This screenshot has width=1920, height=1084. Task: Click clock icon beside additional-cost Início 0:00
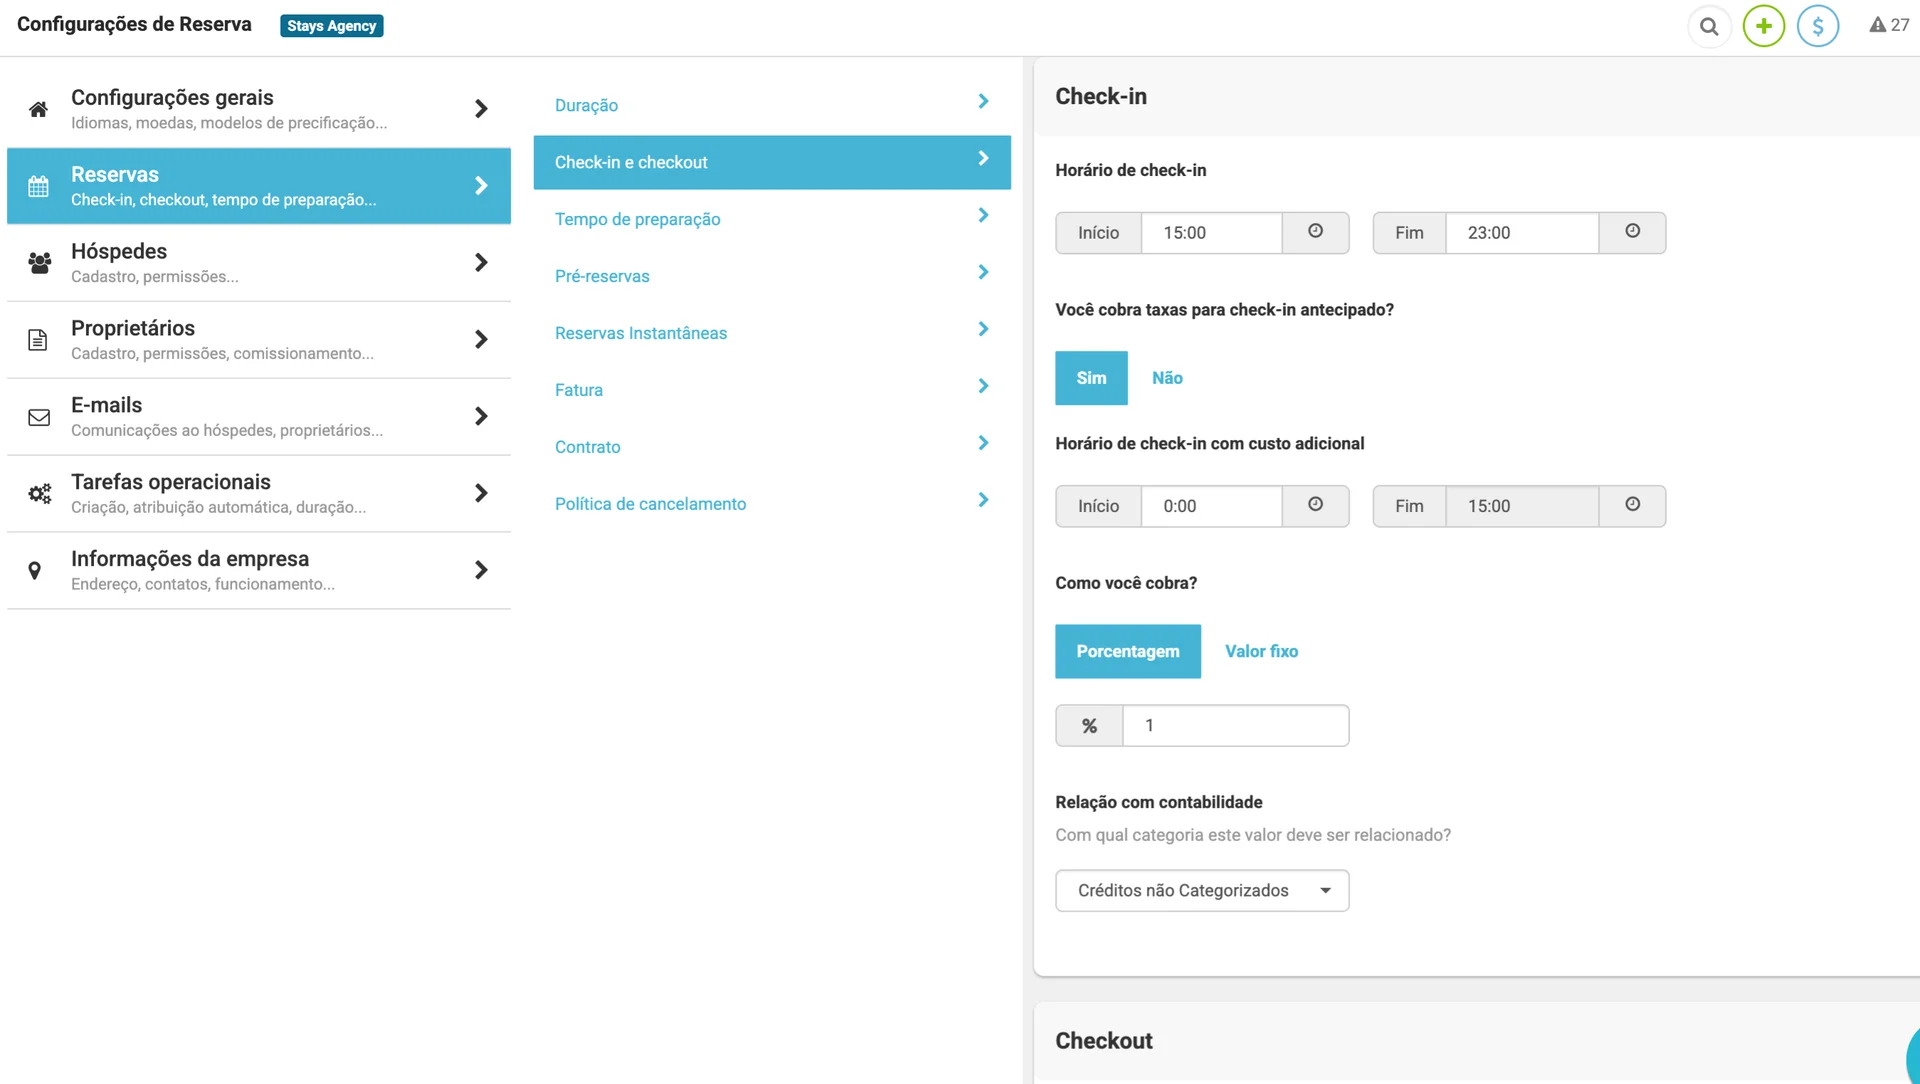click(1315, 506)
